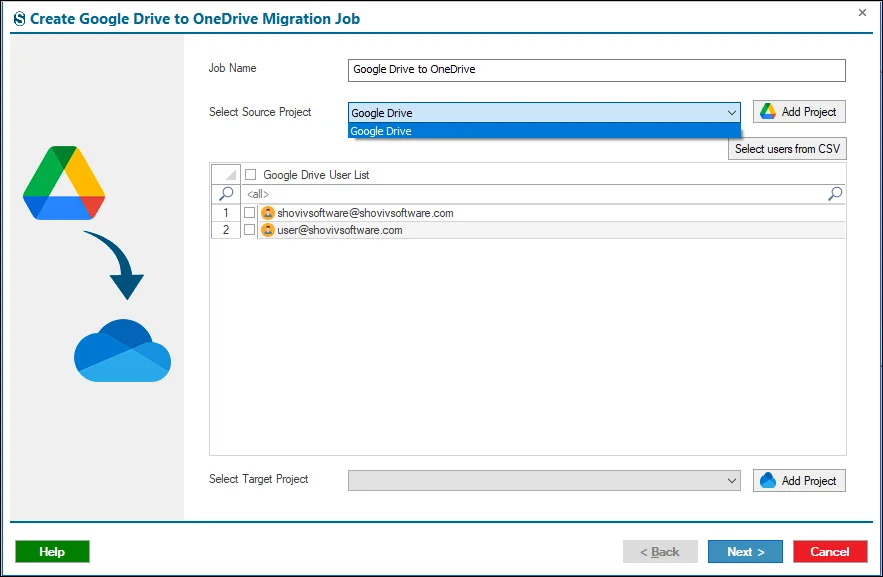Viewport: 883px width, 577px height.
Task: Check the box for shovivsoftware@shovivsoftware.com
Action: tap(249, 213)
